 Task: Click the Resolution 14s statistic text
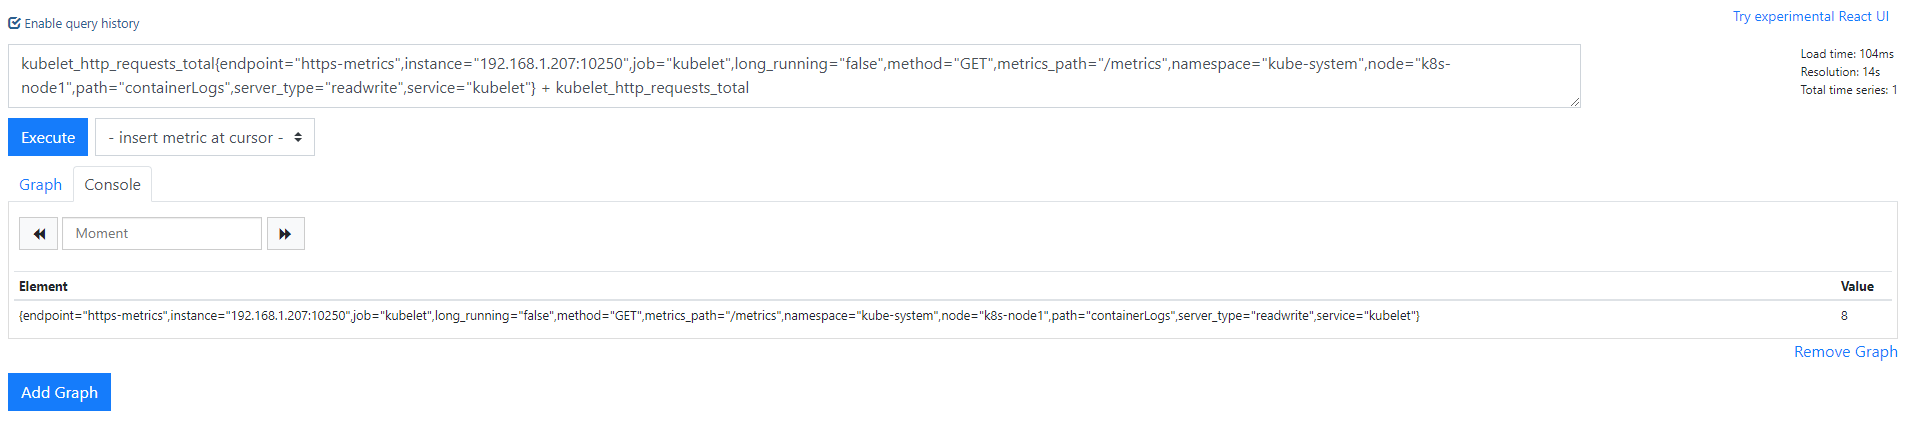(1840, 72)
